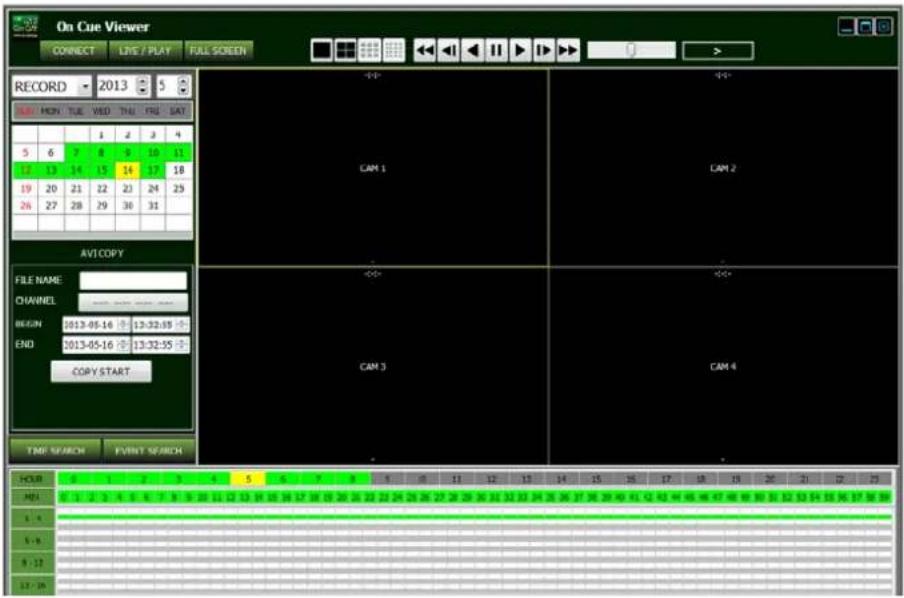This screenshot has width=904, height=598.
Task: Click the CONNECT button
Action: click(74, 51)
